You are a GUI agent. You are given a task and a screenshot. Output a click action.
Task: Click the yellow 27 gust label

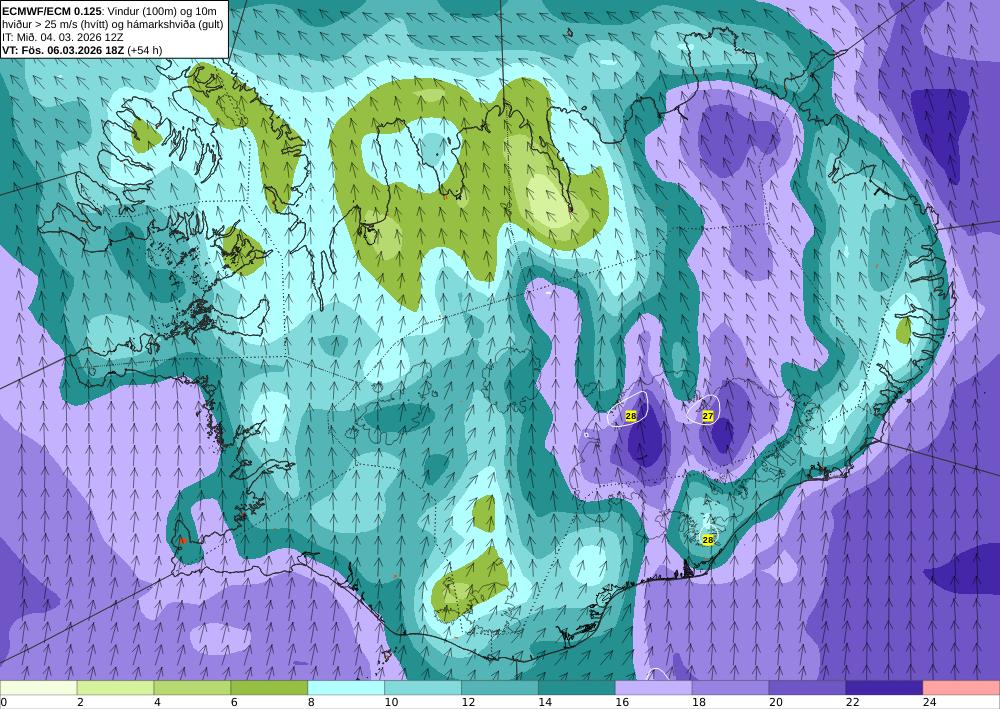[x=707, y=416]
